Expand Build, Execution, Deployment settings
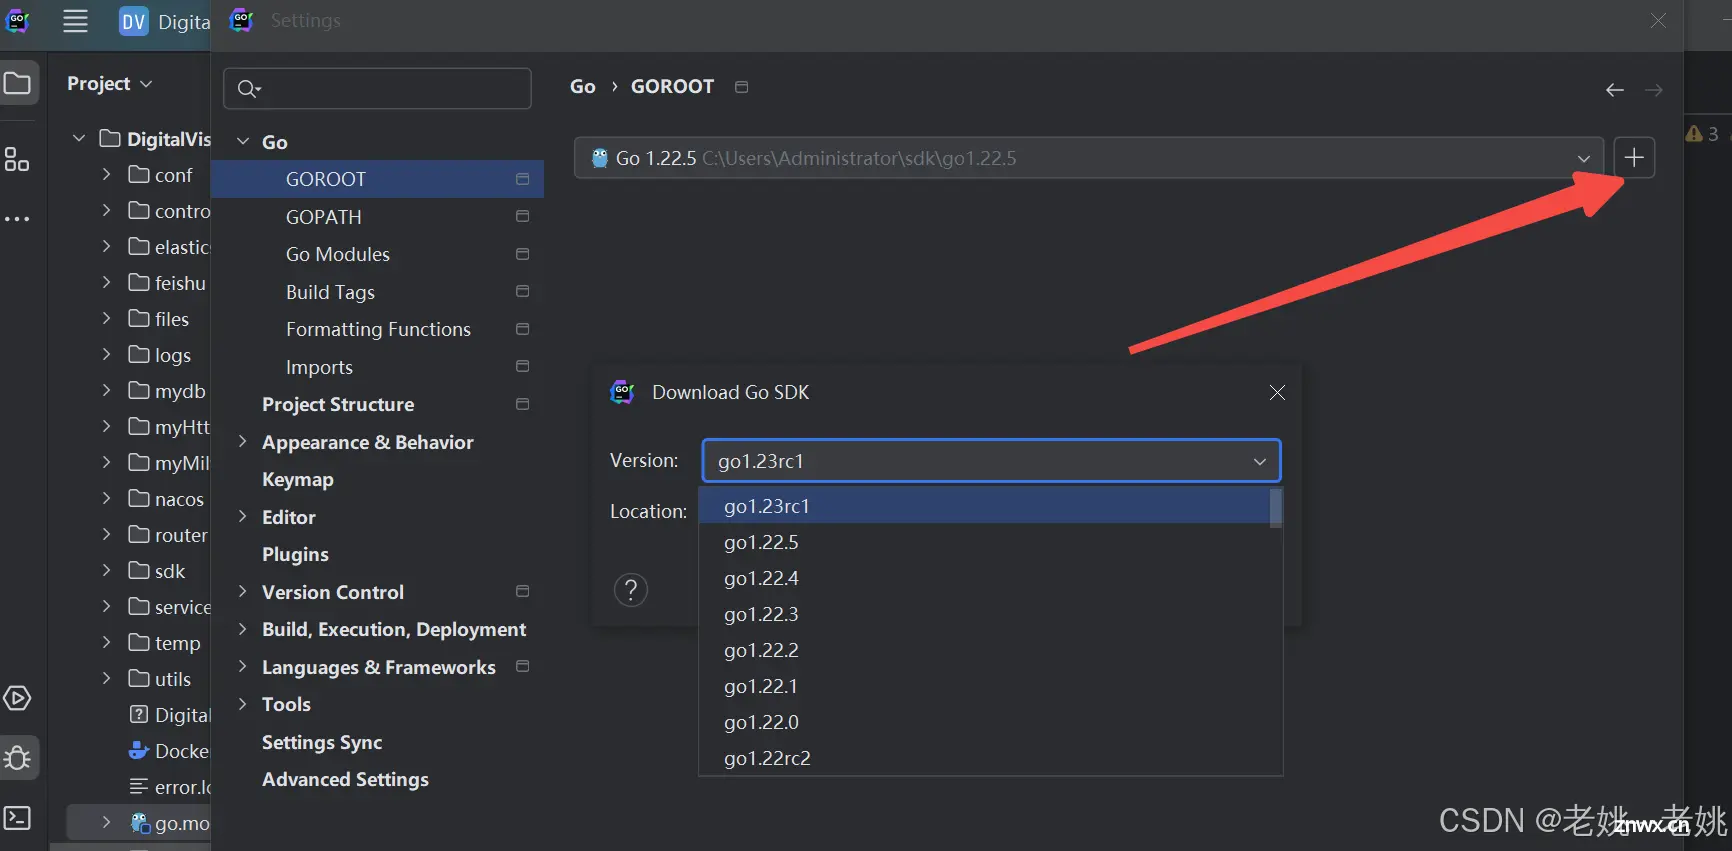The width and height of the screenshot is (1732, 851). click(243, 628)
